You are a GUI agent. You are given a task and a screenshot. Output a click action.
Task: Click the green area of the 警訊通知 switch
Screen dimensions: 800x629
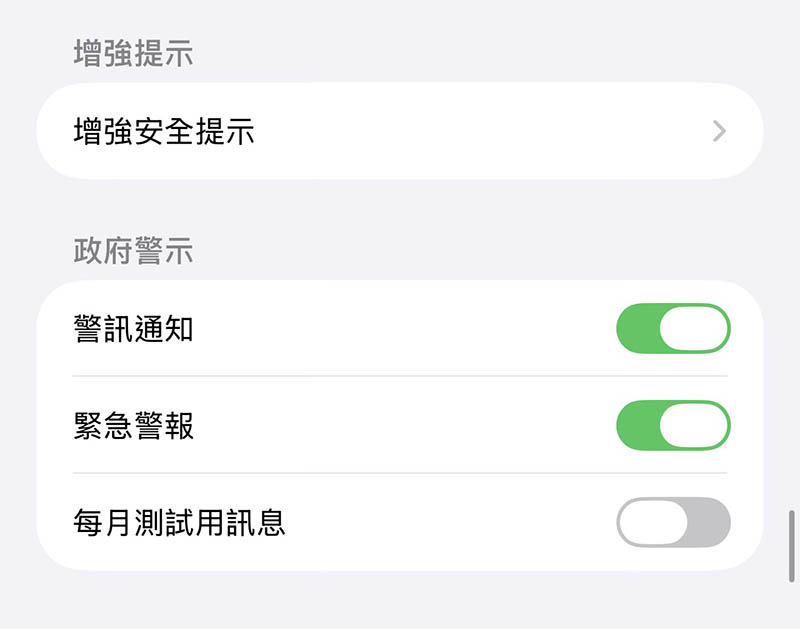pyautogui.click(x=637, y=329)
